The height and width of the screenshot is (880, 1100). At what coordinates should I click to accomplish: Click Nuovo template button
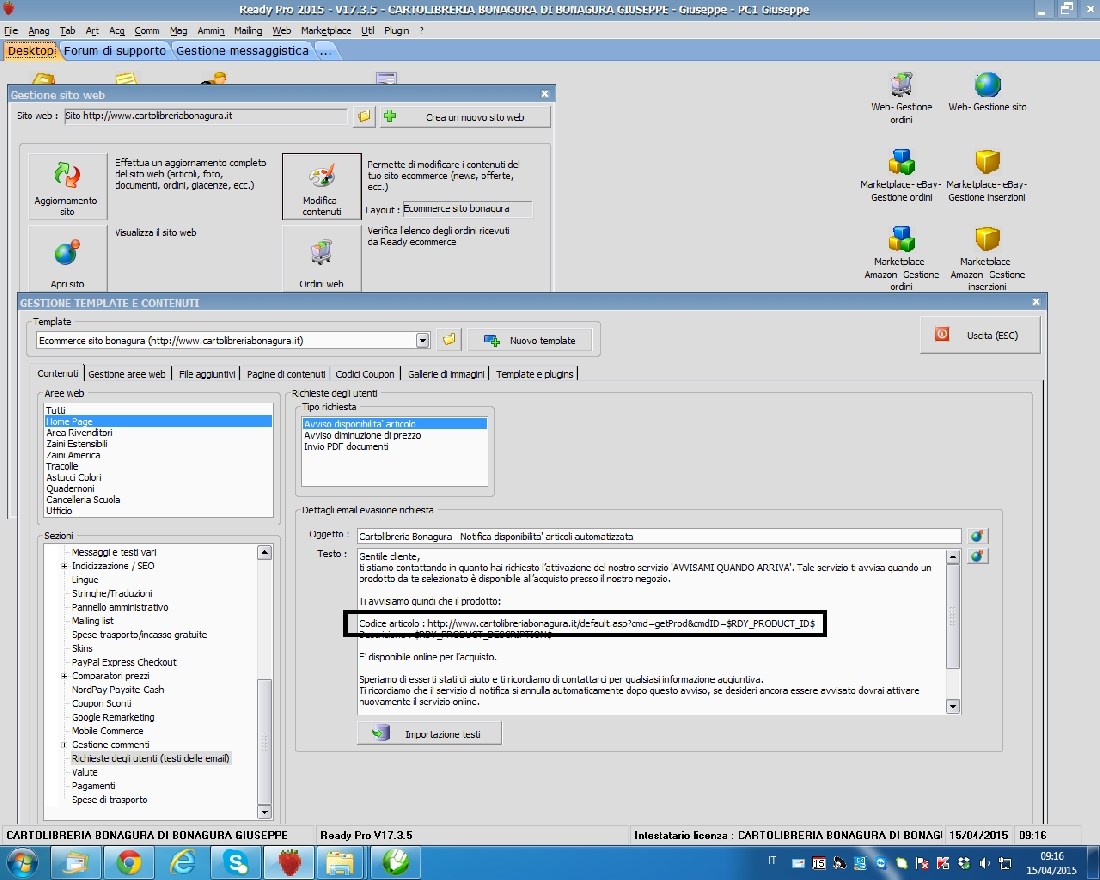530,340
